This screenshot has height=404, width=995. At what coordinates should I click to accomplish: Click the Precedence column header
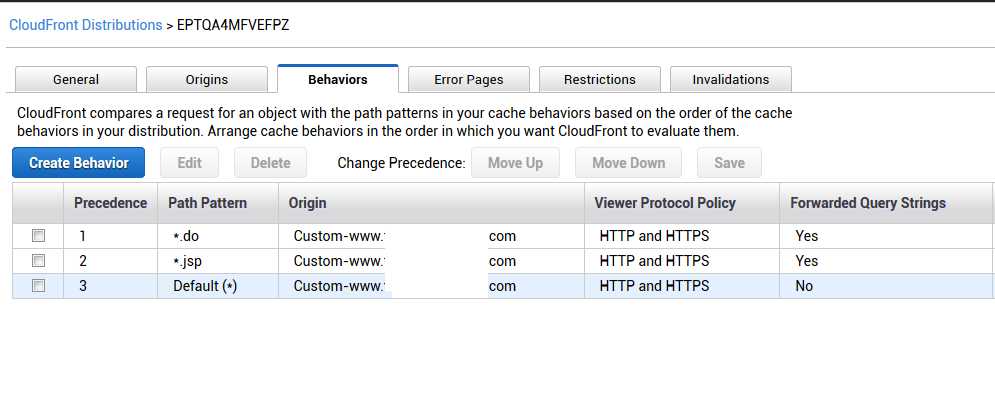point(110,203)
